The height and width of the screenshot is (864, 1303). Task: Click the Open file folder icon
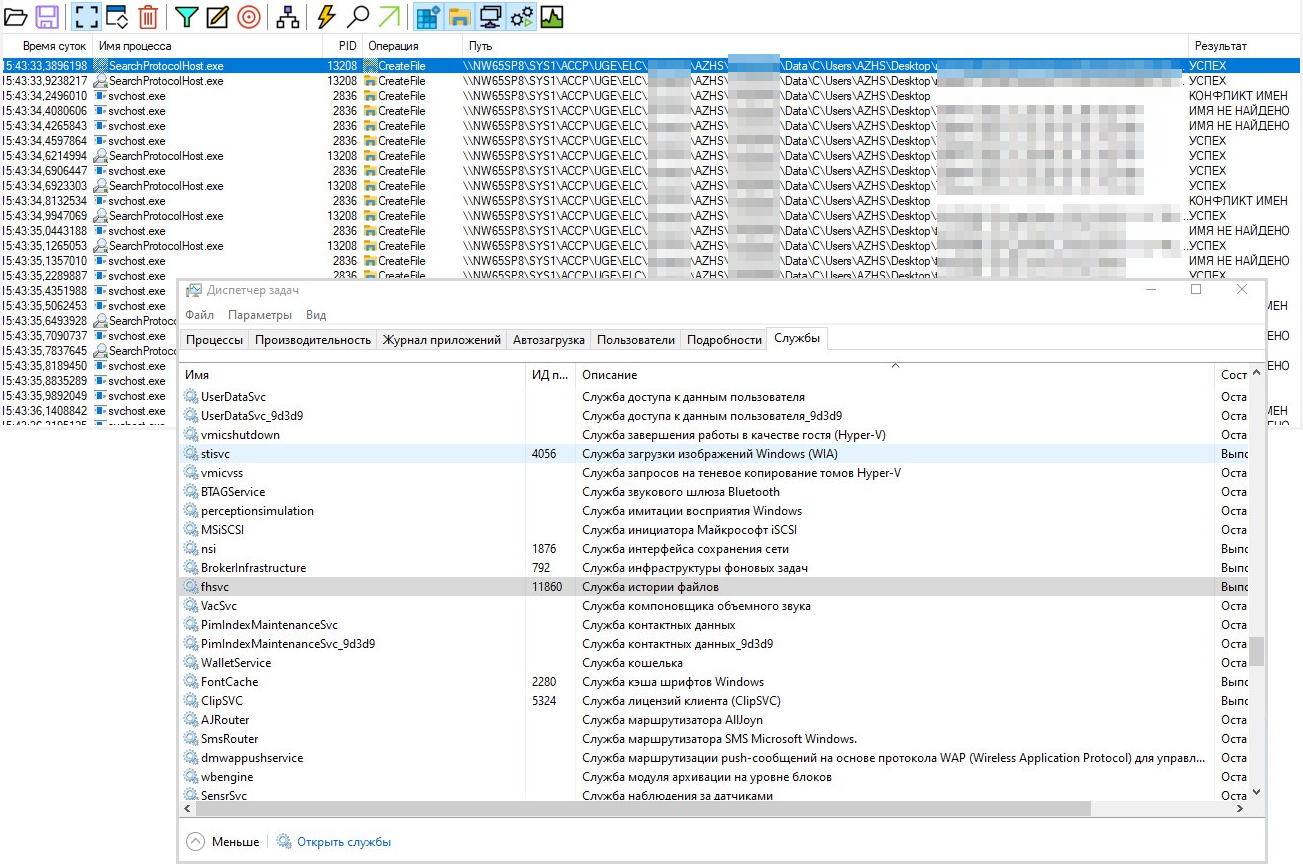15,16
